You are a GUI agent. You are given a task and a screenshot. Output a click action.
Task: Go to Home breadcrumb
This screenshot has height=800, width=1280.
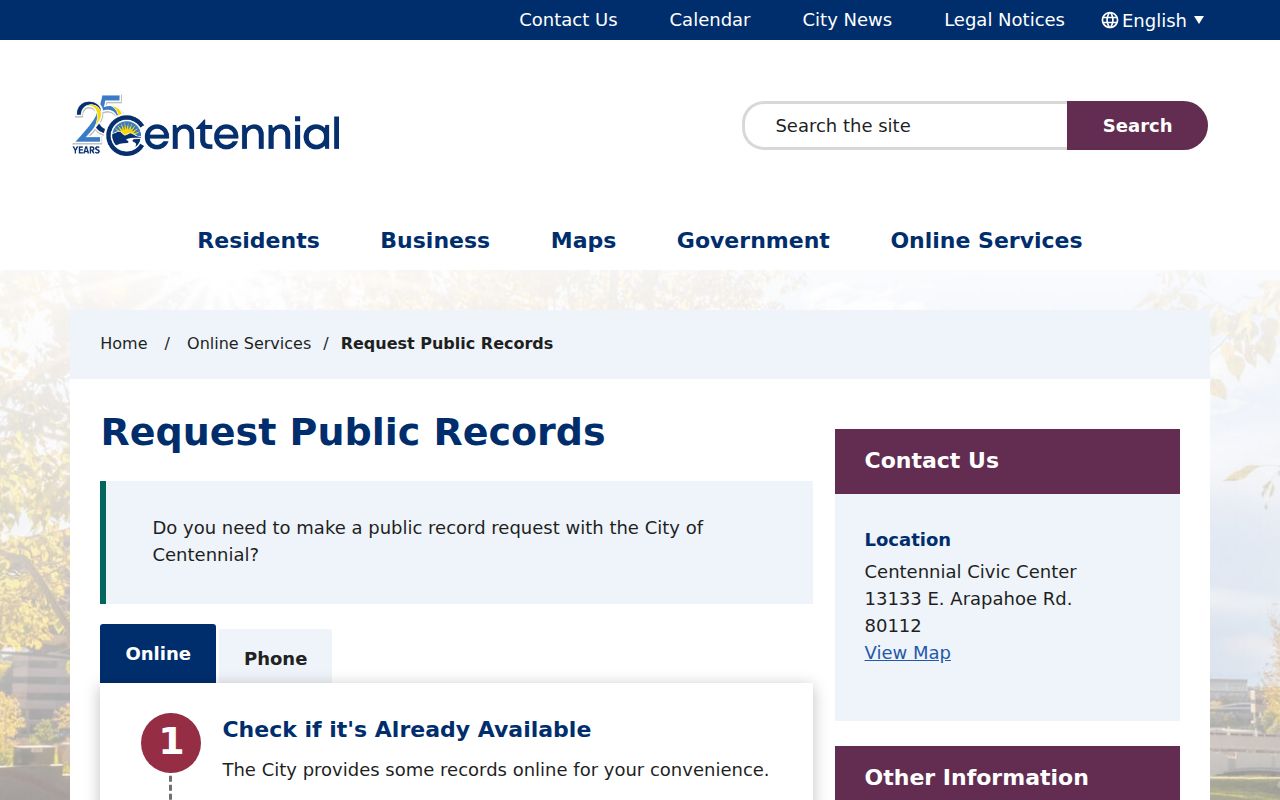pos(124,343)
